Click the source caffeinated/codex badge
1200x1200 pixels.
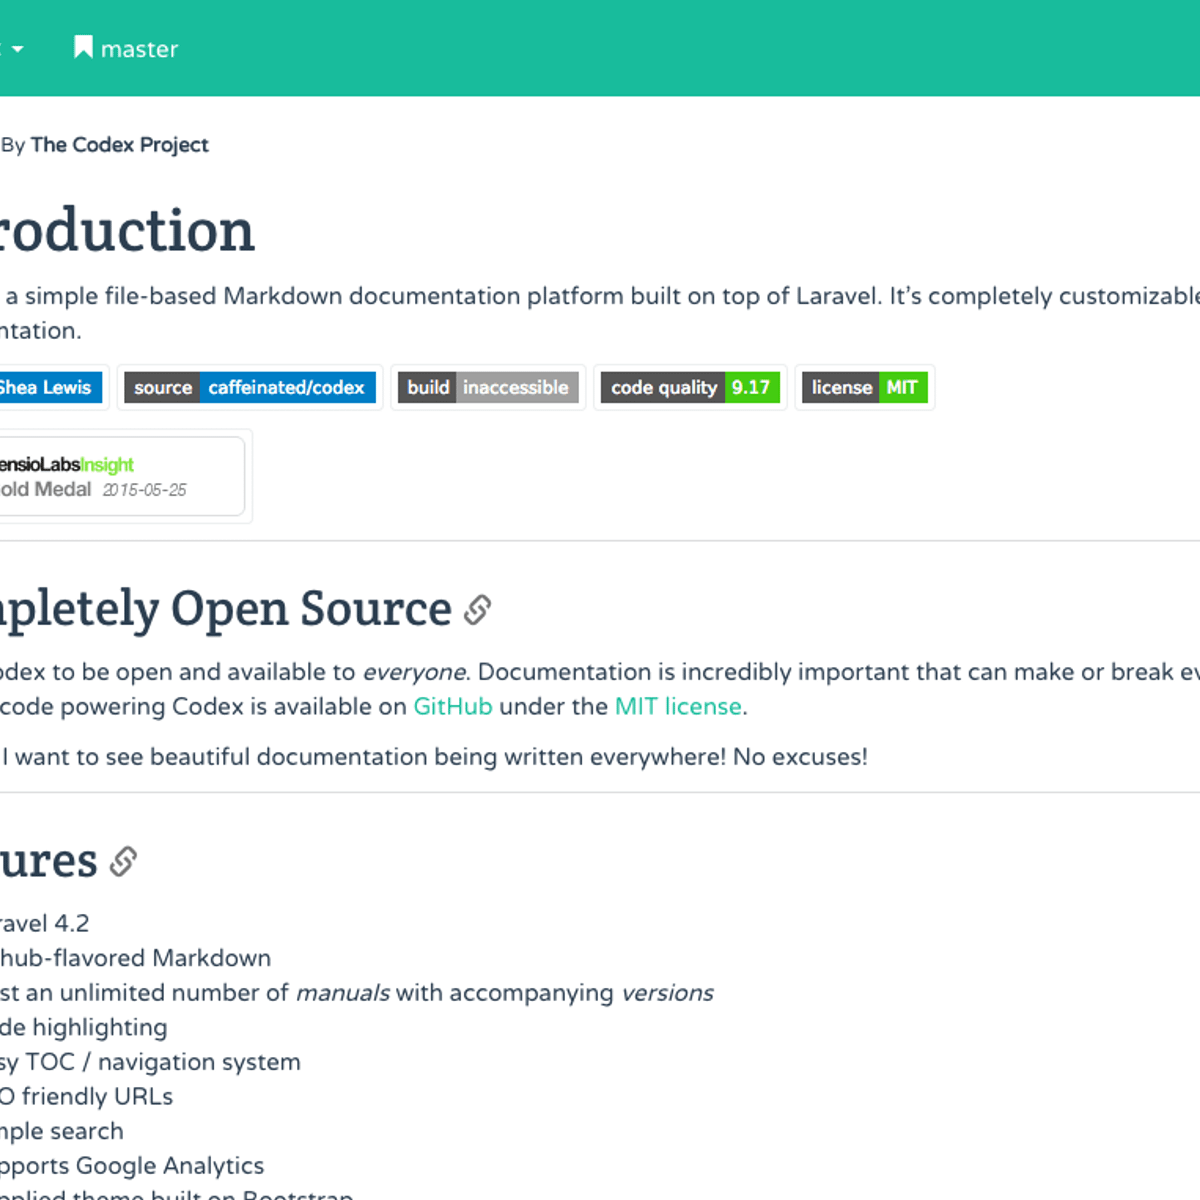pos(249,388)
